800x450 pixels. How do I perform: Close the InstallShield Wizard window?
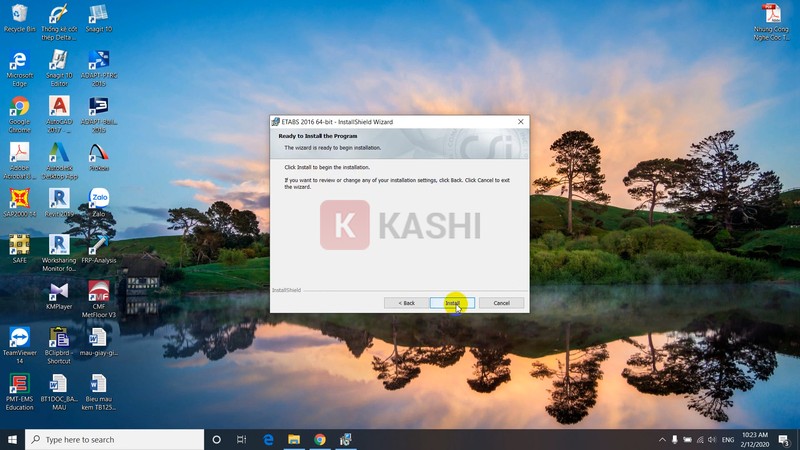point(520,122)
